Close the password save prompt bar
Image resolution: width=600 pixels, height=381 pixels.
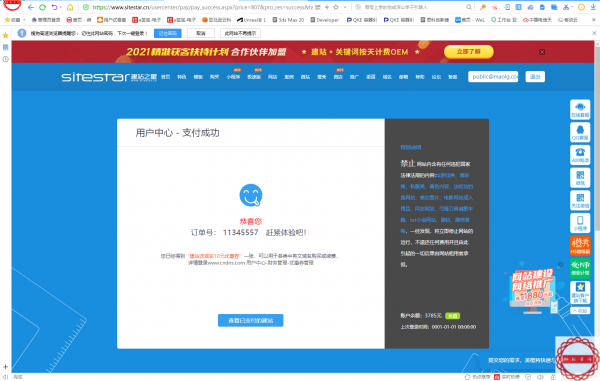click(594, 33)
